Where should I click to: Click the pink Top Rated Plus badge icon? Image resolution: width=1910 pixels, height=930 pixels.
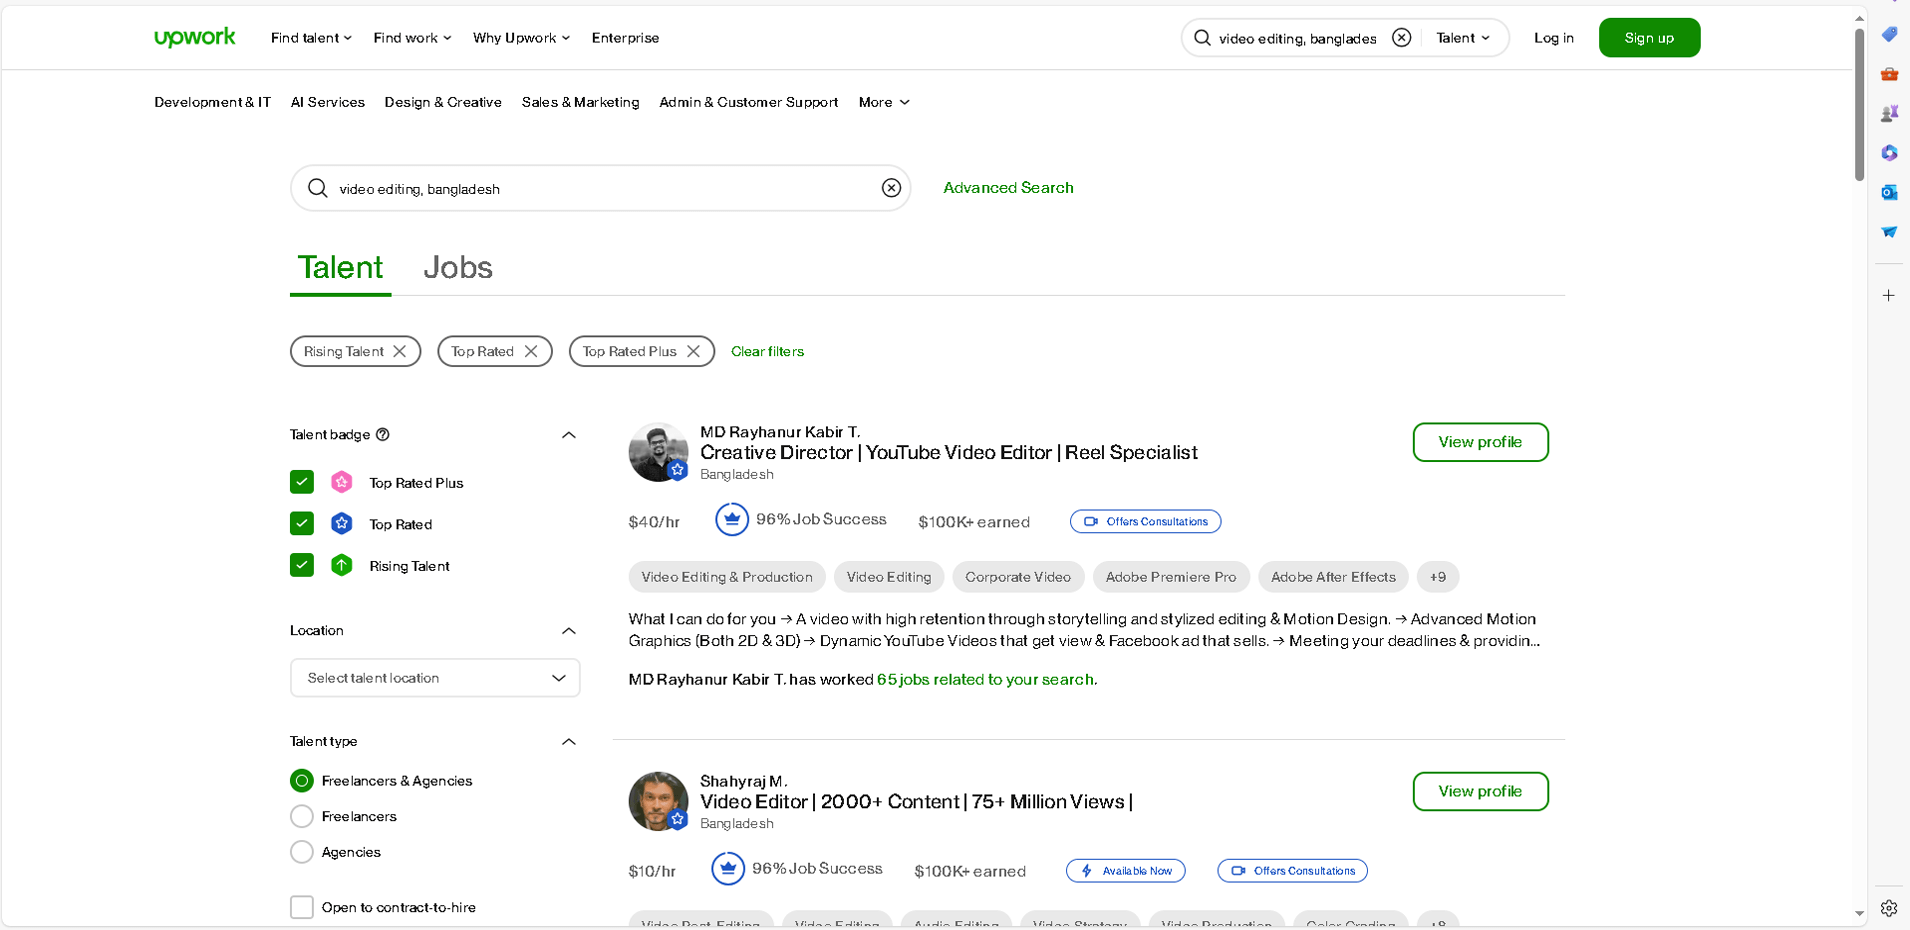pos(341,482)
